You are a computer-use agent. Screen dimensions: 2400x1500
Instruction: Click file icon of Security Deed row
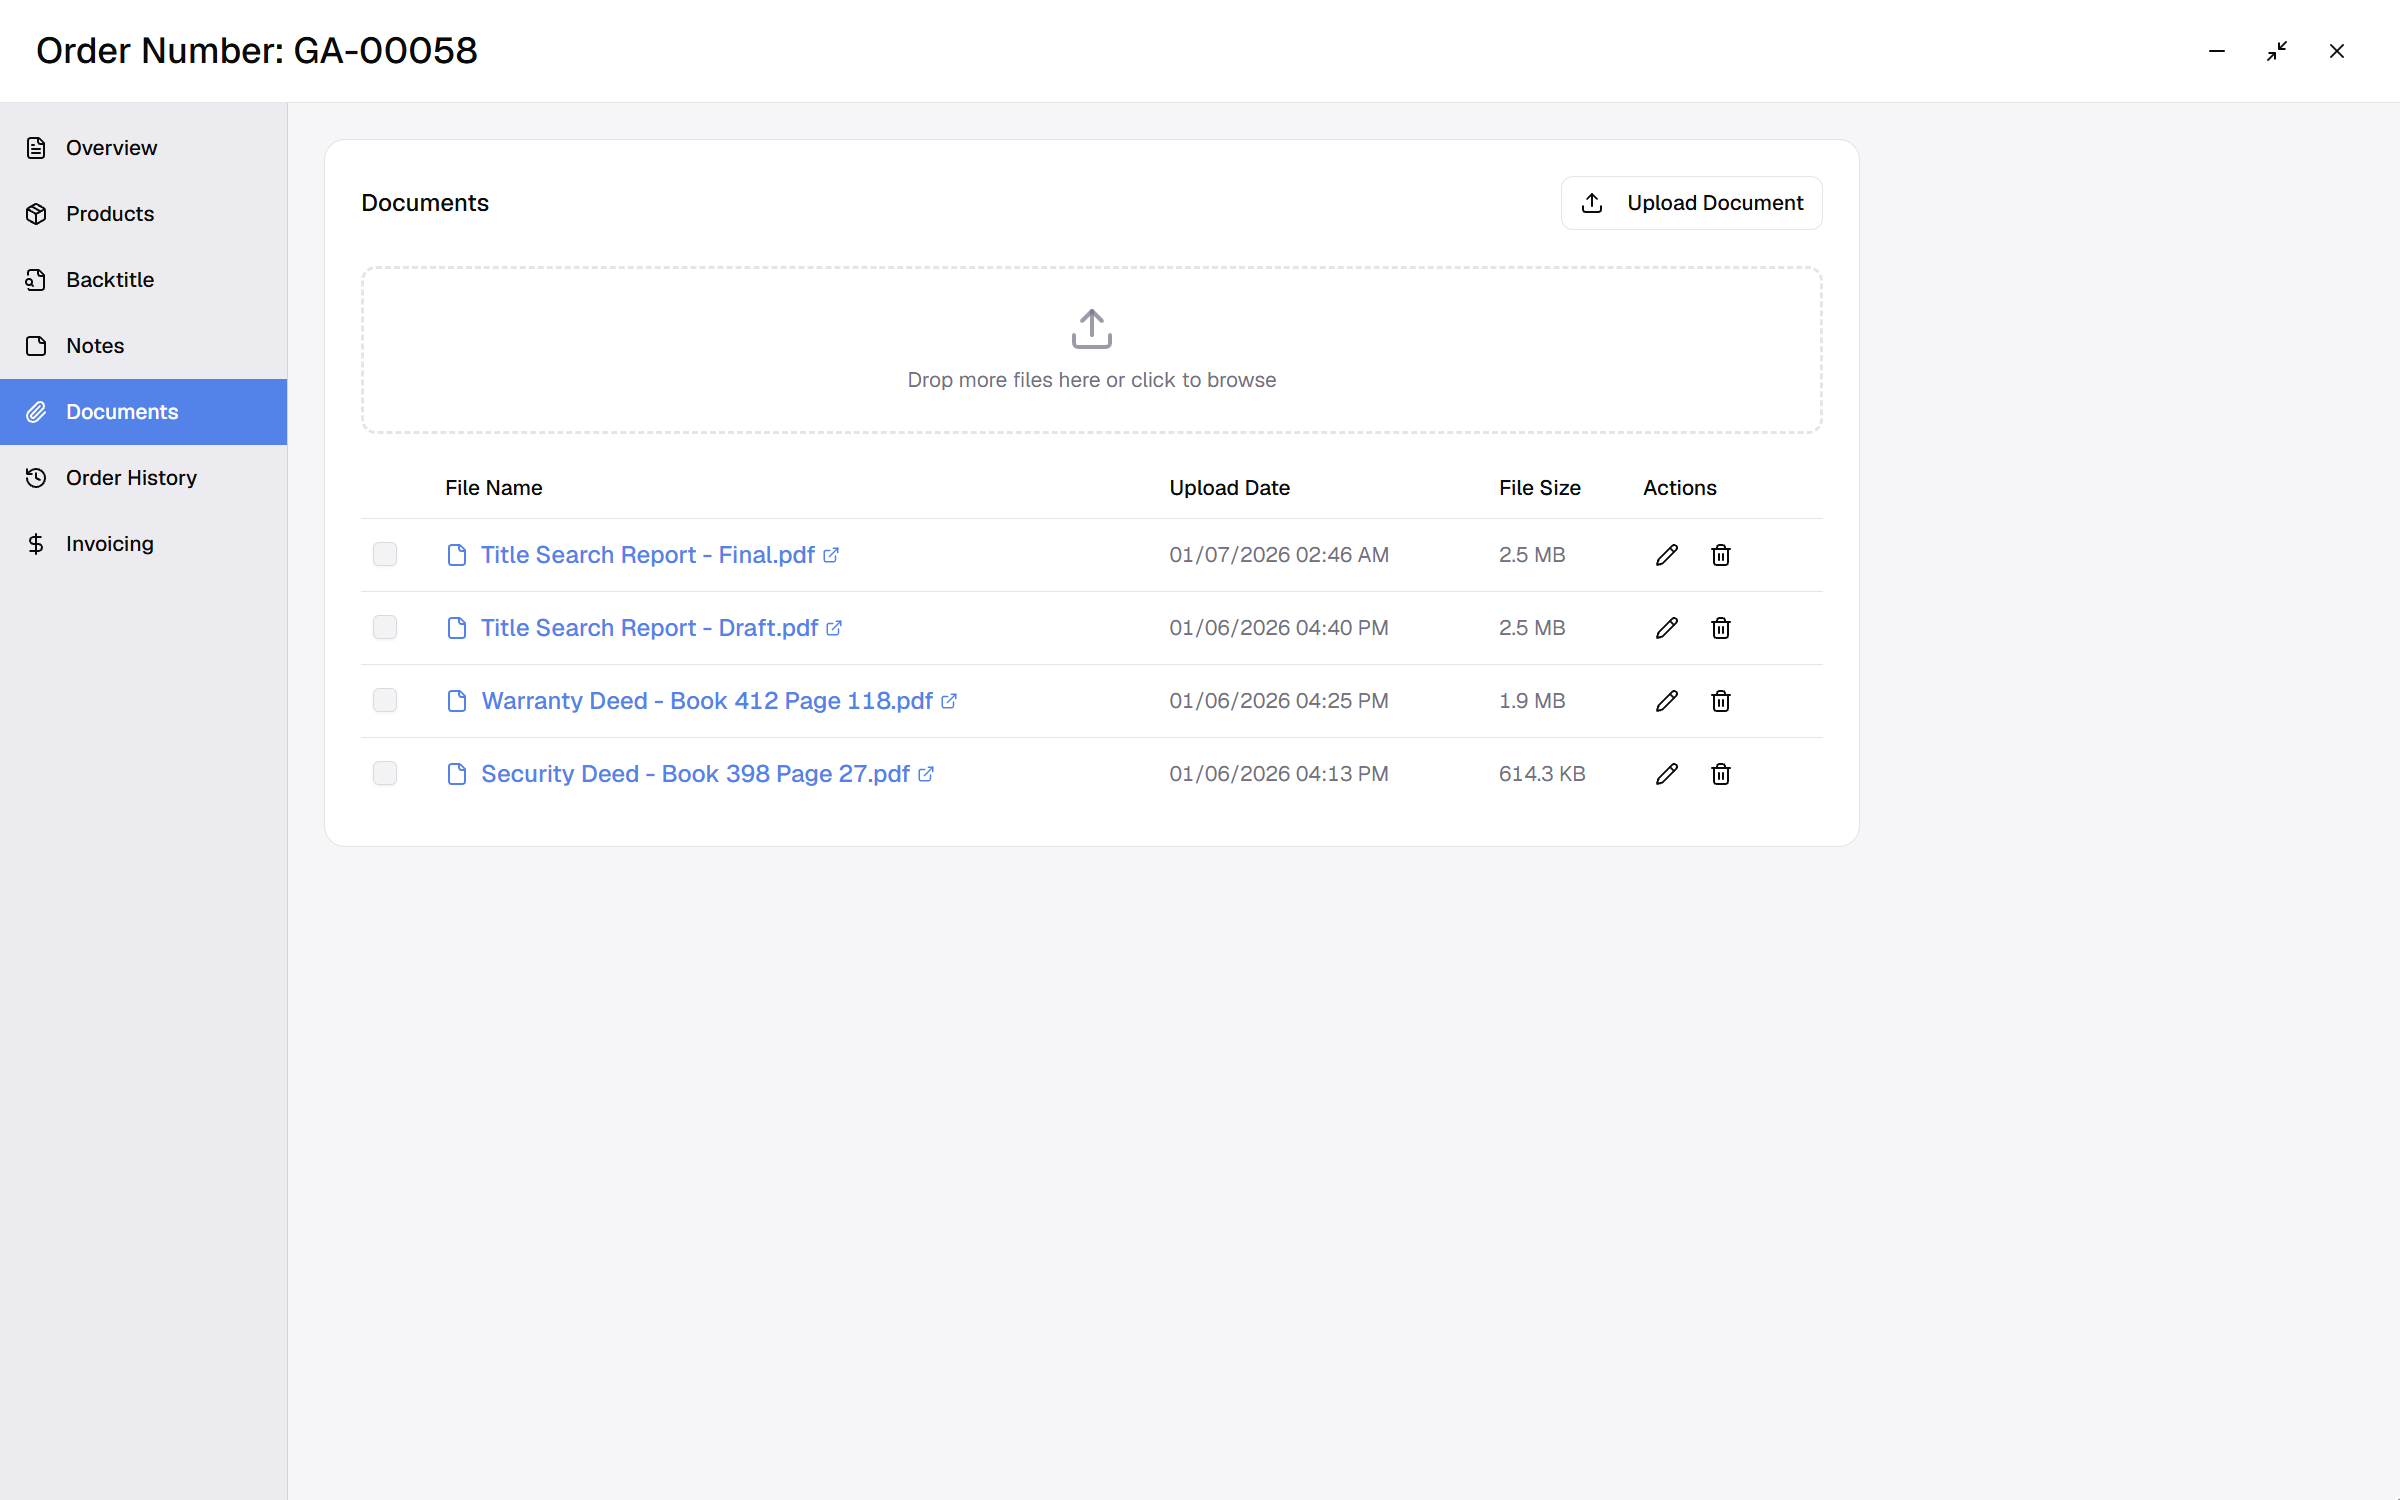pos(457,774)
